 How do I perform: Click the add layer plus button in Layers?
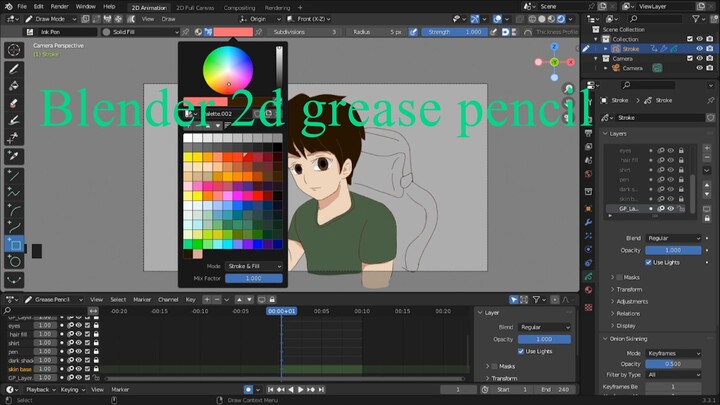tap(707, 148)
